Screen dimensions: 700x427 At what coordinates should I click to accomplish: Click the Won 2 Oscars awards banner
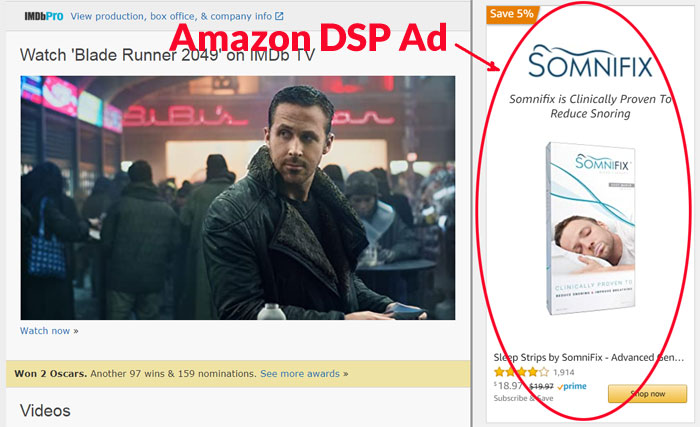coord(238,374)
